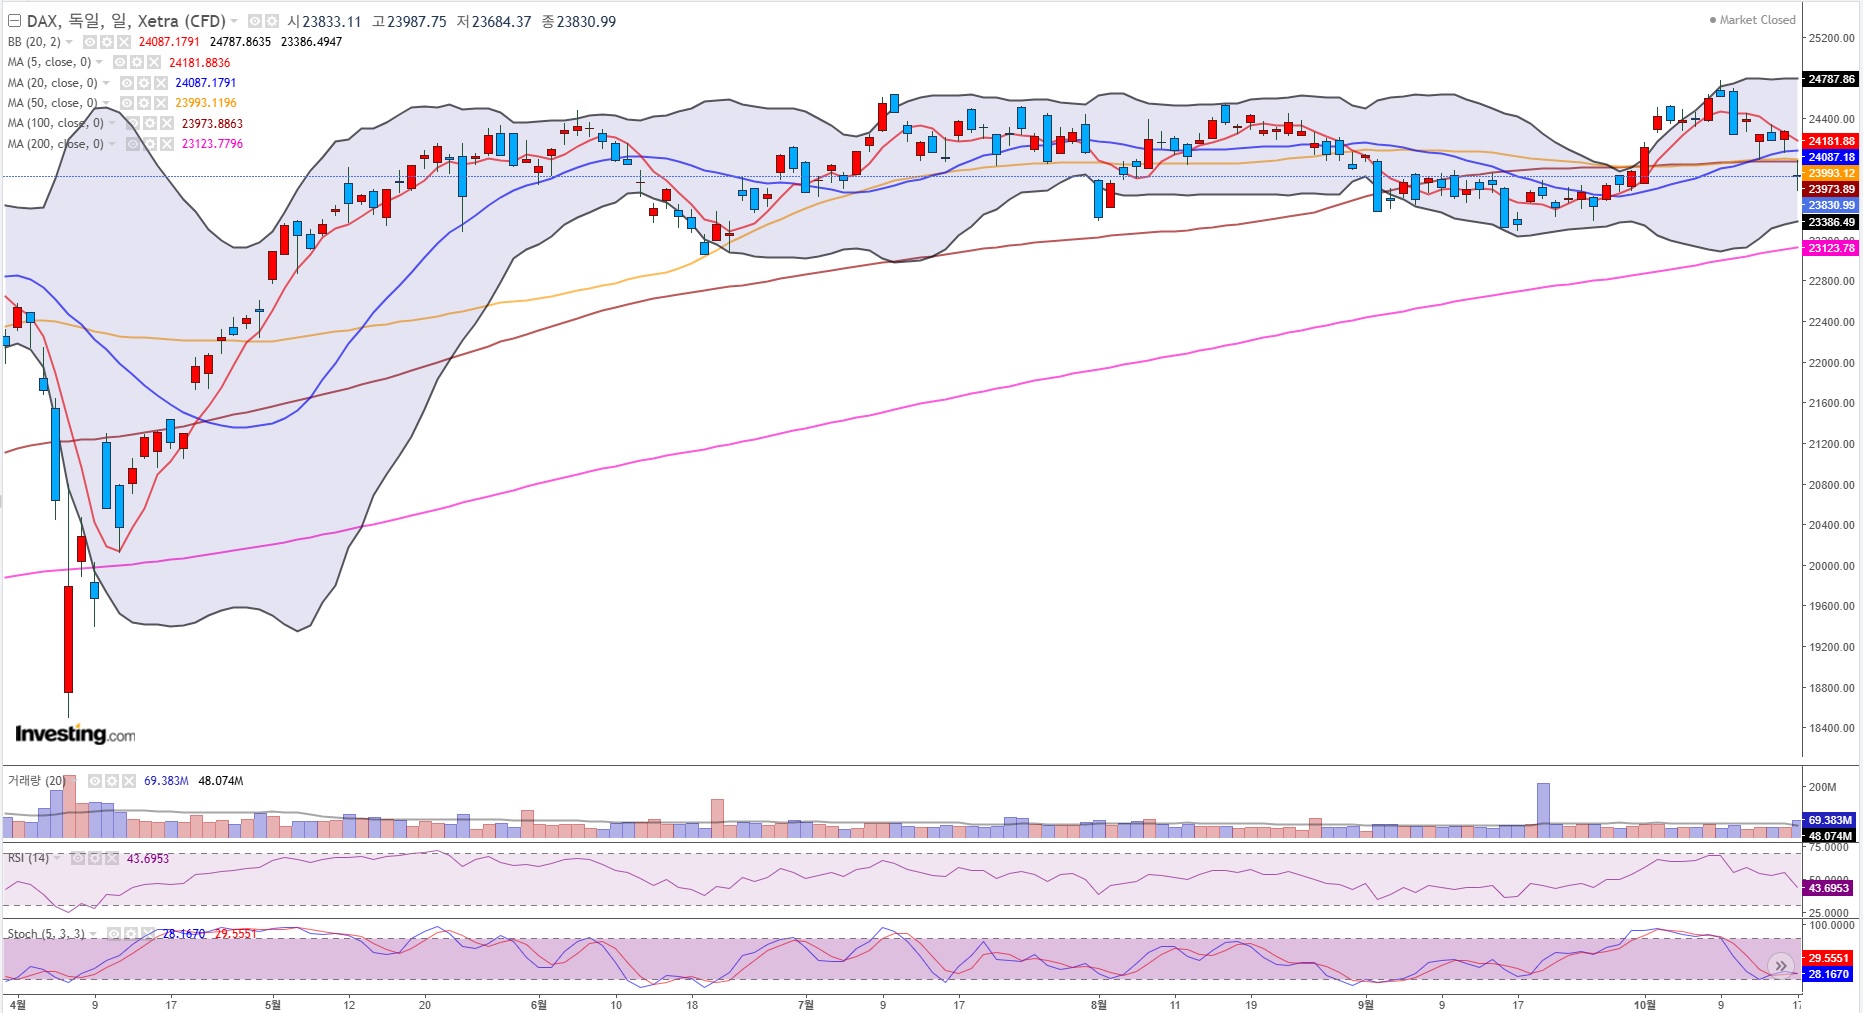This screenshot has width=1863, height=1013.
Task: Open the DAX symbol title dropdown arrow
Action: point(234,21)
